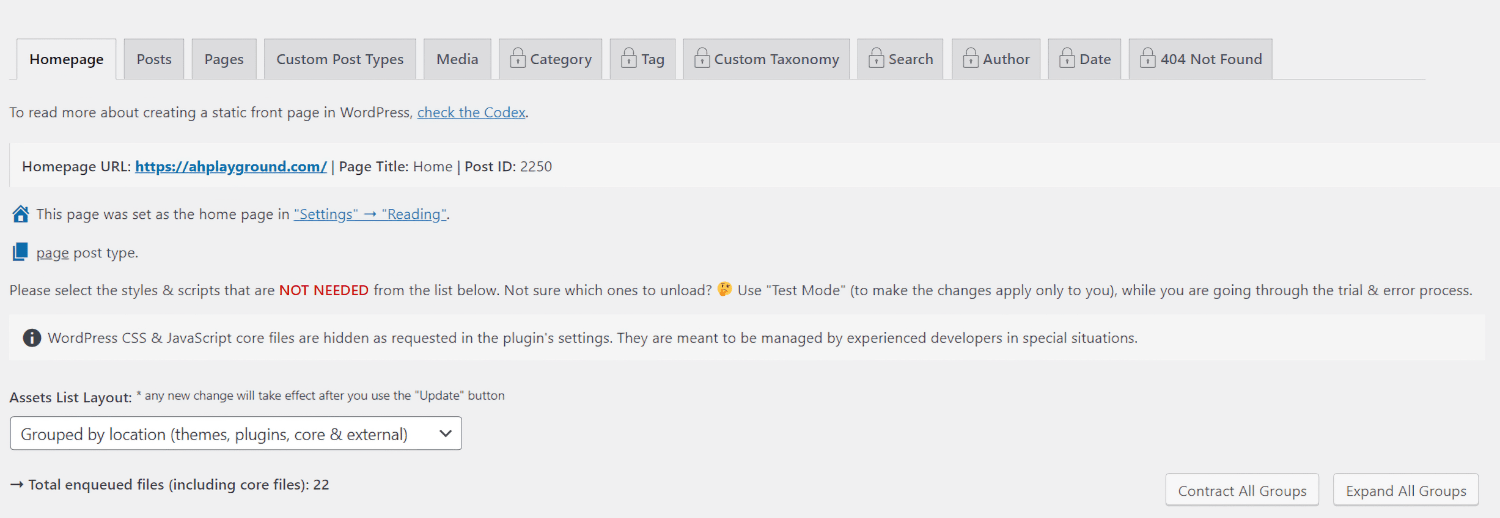Click the blue page post type icon
Screen dimensions: 1500x518
(x=20, y=252)
